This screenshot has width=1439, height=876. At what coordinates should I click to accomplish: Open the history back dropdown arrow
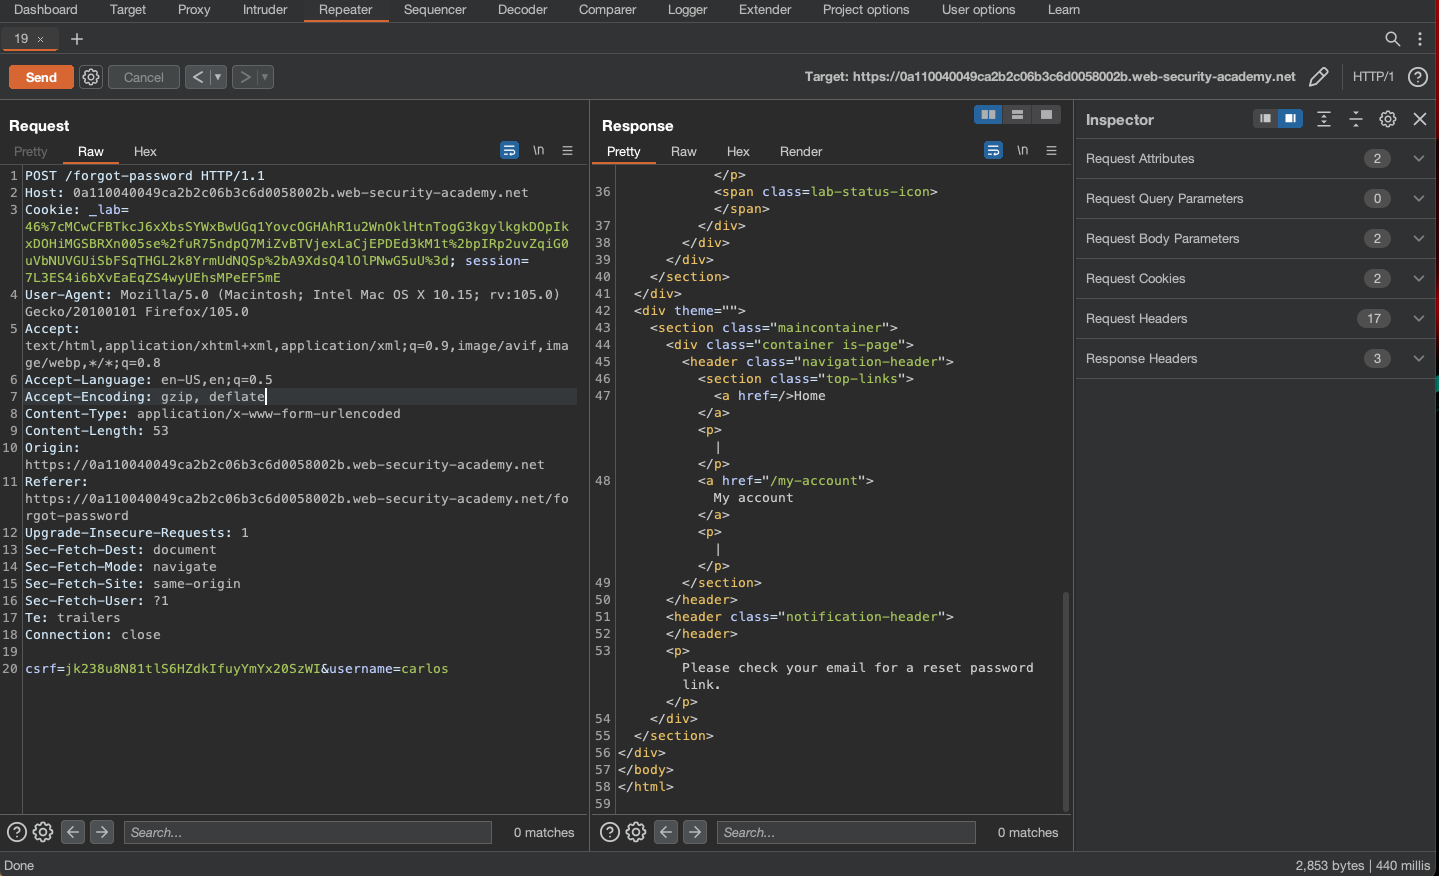point(218,77)
